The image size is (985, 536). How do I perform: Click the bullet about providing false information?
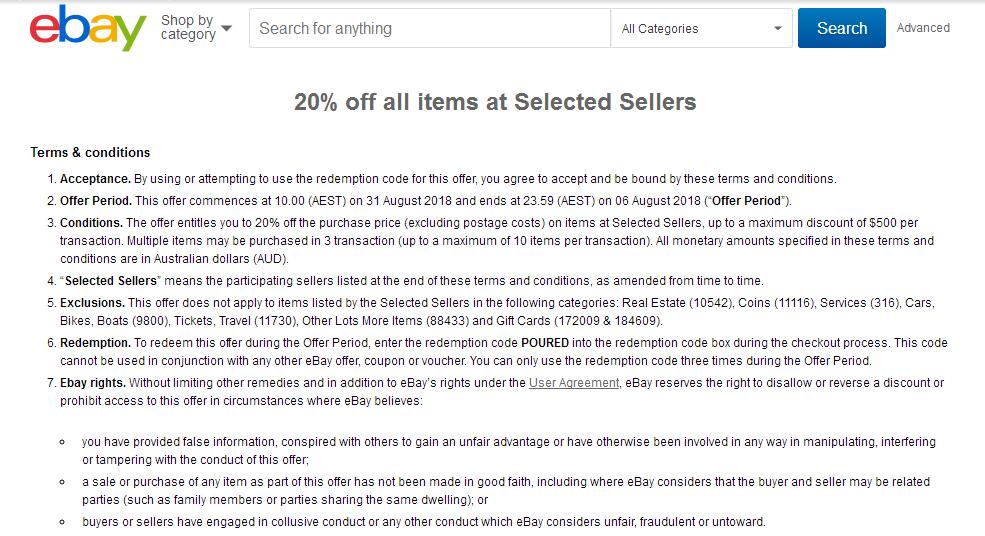point(509,451)
